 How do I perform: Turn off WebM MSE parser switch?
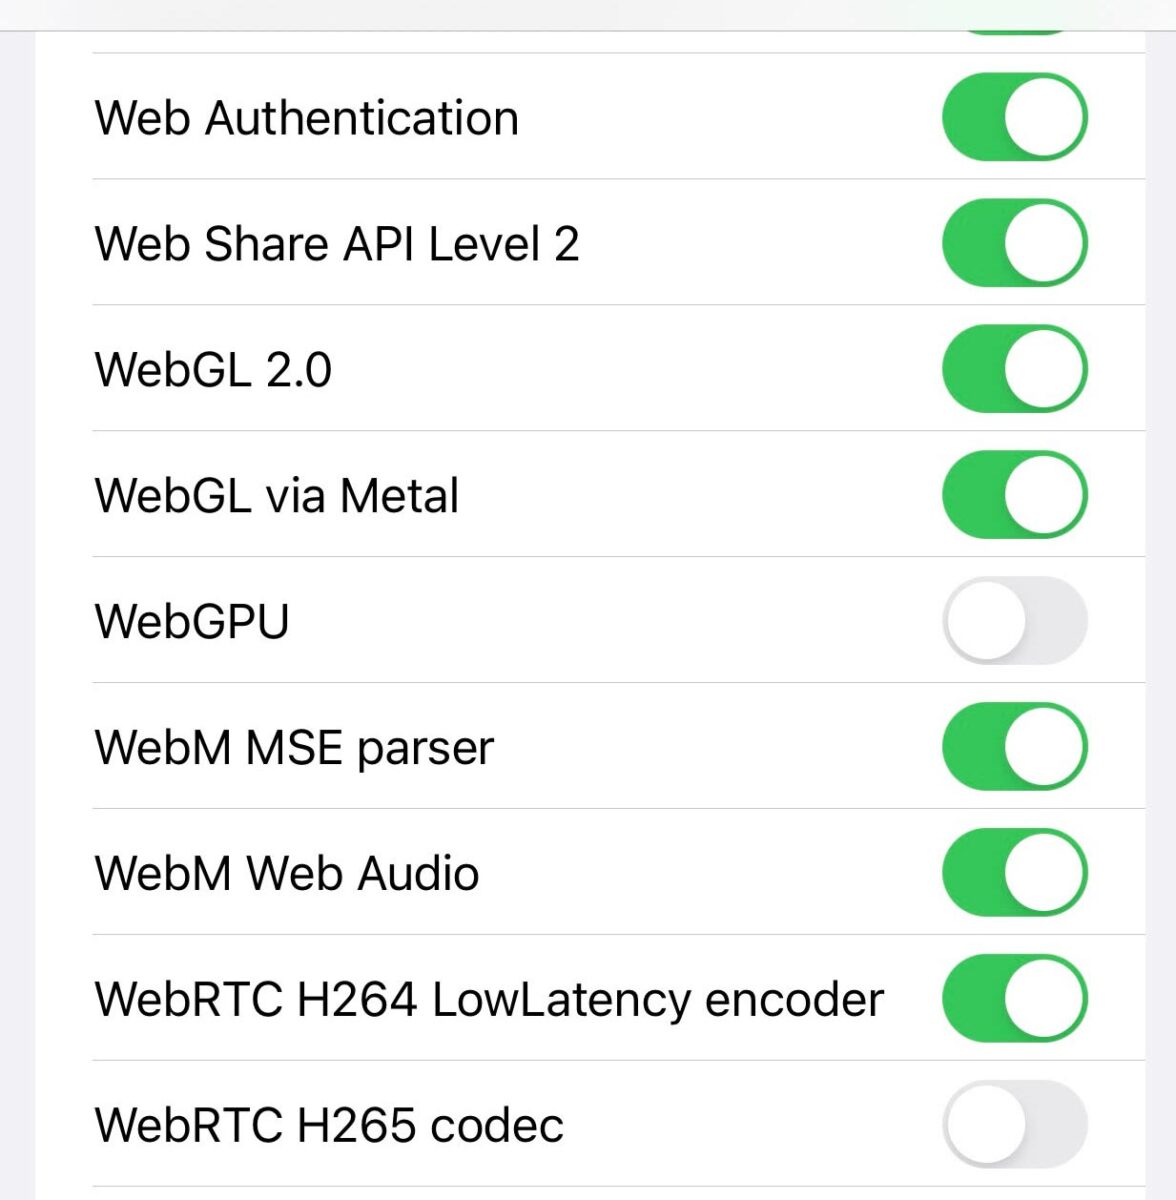(1014, 747)
